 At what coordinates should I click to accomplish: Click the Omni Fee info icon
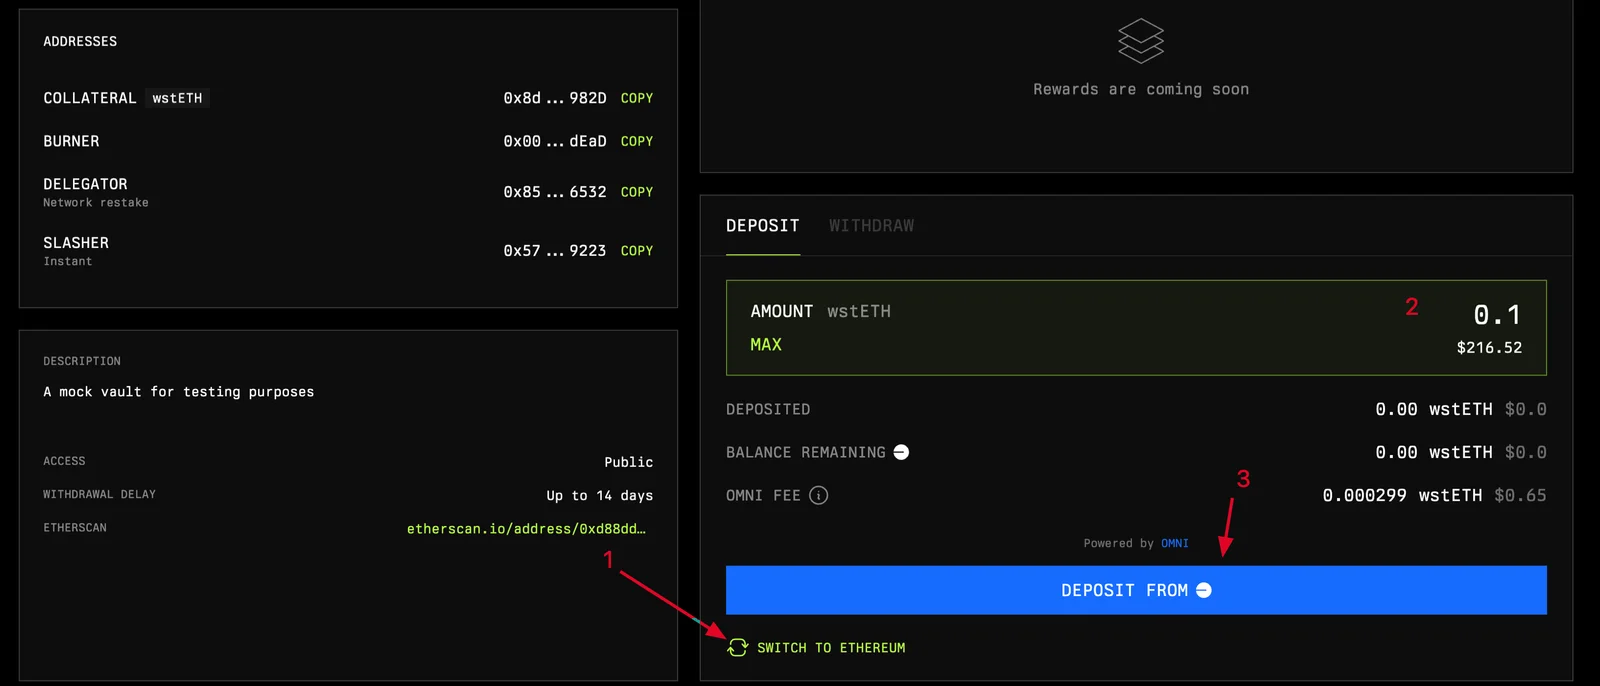pyautogui.click(x=818, y=495)
